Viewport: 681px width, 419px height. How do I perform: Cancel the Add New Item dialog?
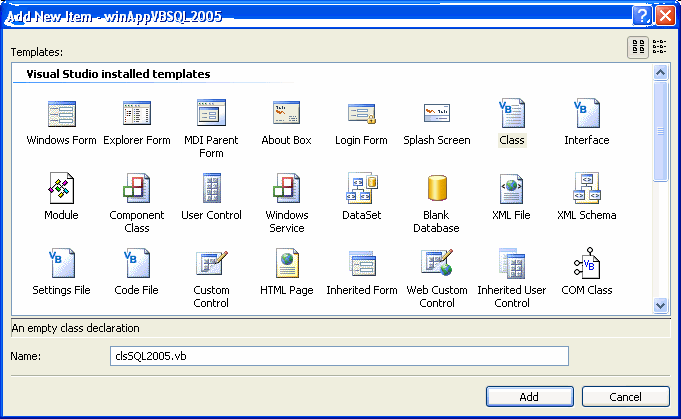point(625,396)
